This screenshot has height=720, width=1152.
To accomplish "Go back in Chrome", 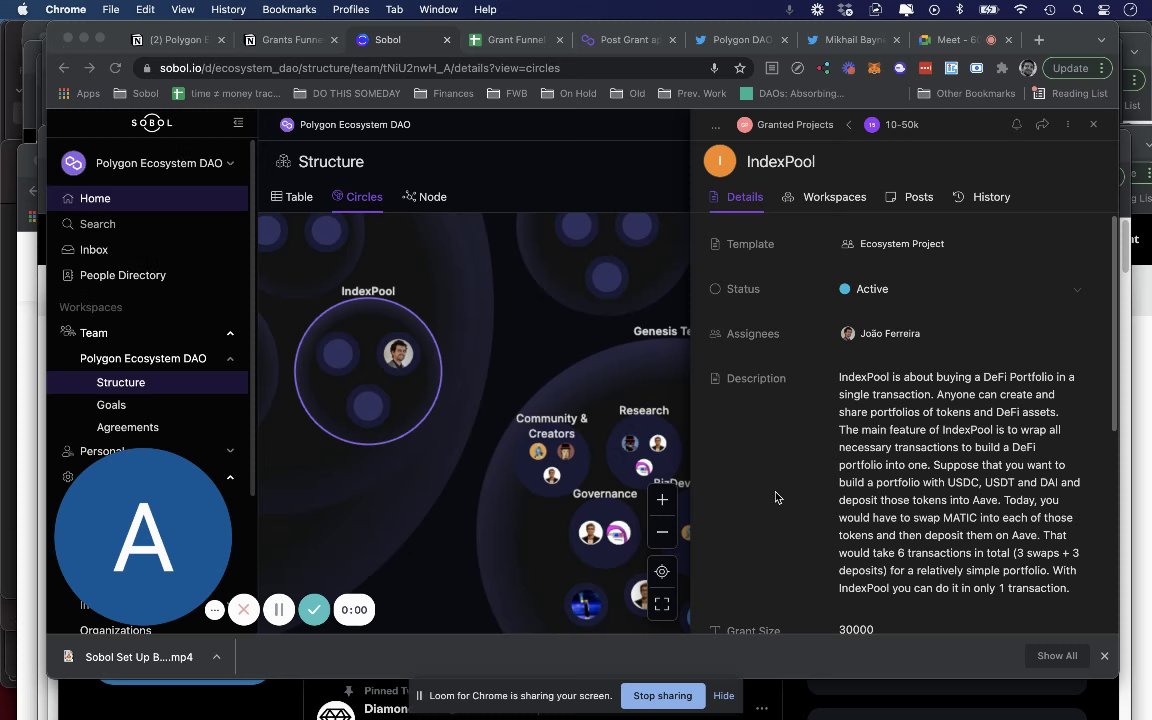I will (64, 68).
